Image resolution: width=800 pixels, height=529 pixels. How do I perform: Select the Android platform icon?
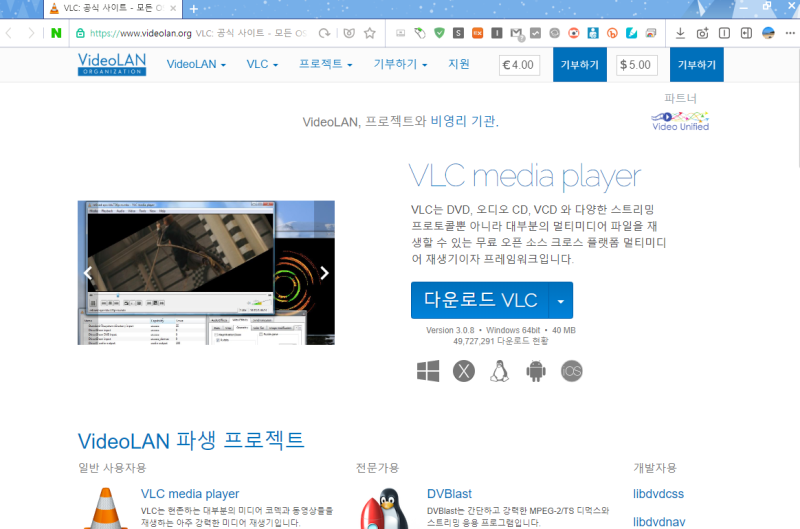[x=536, y=371]
